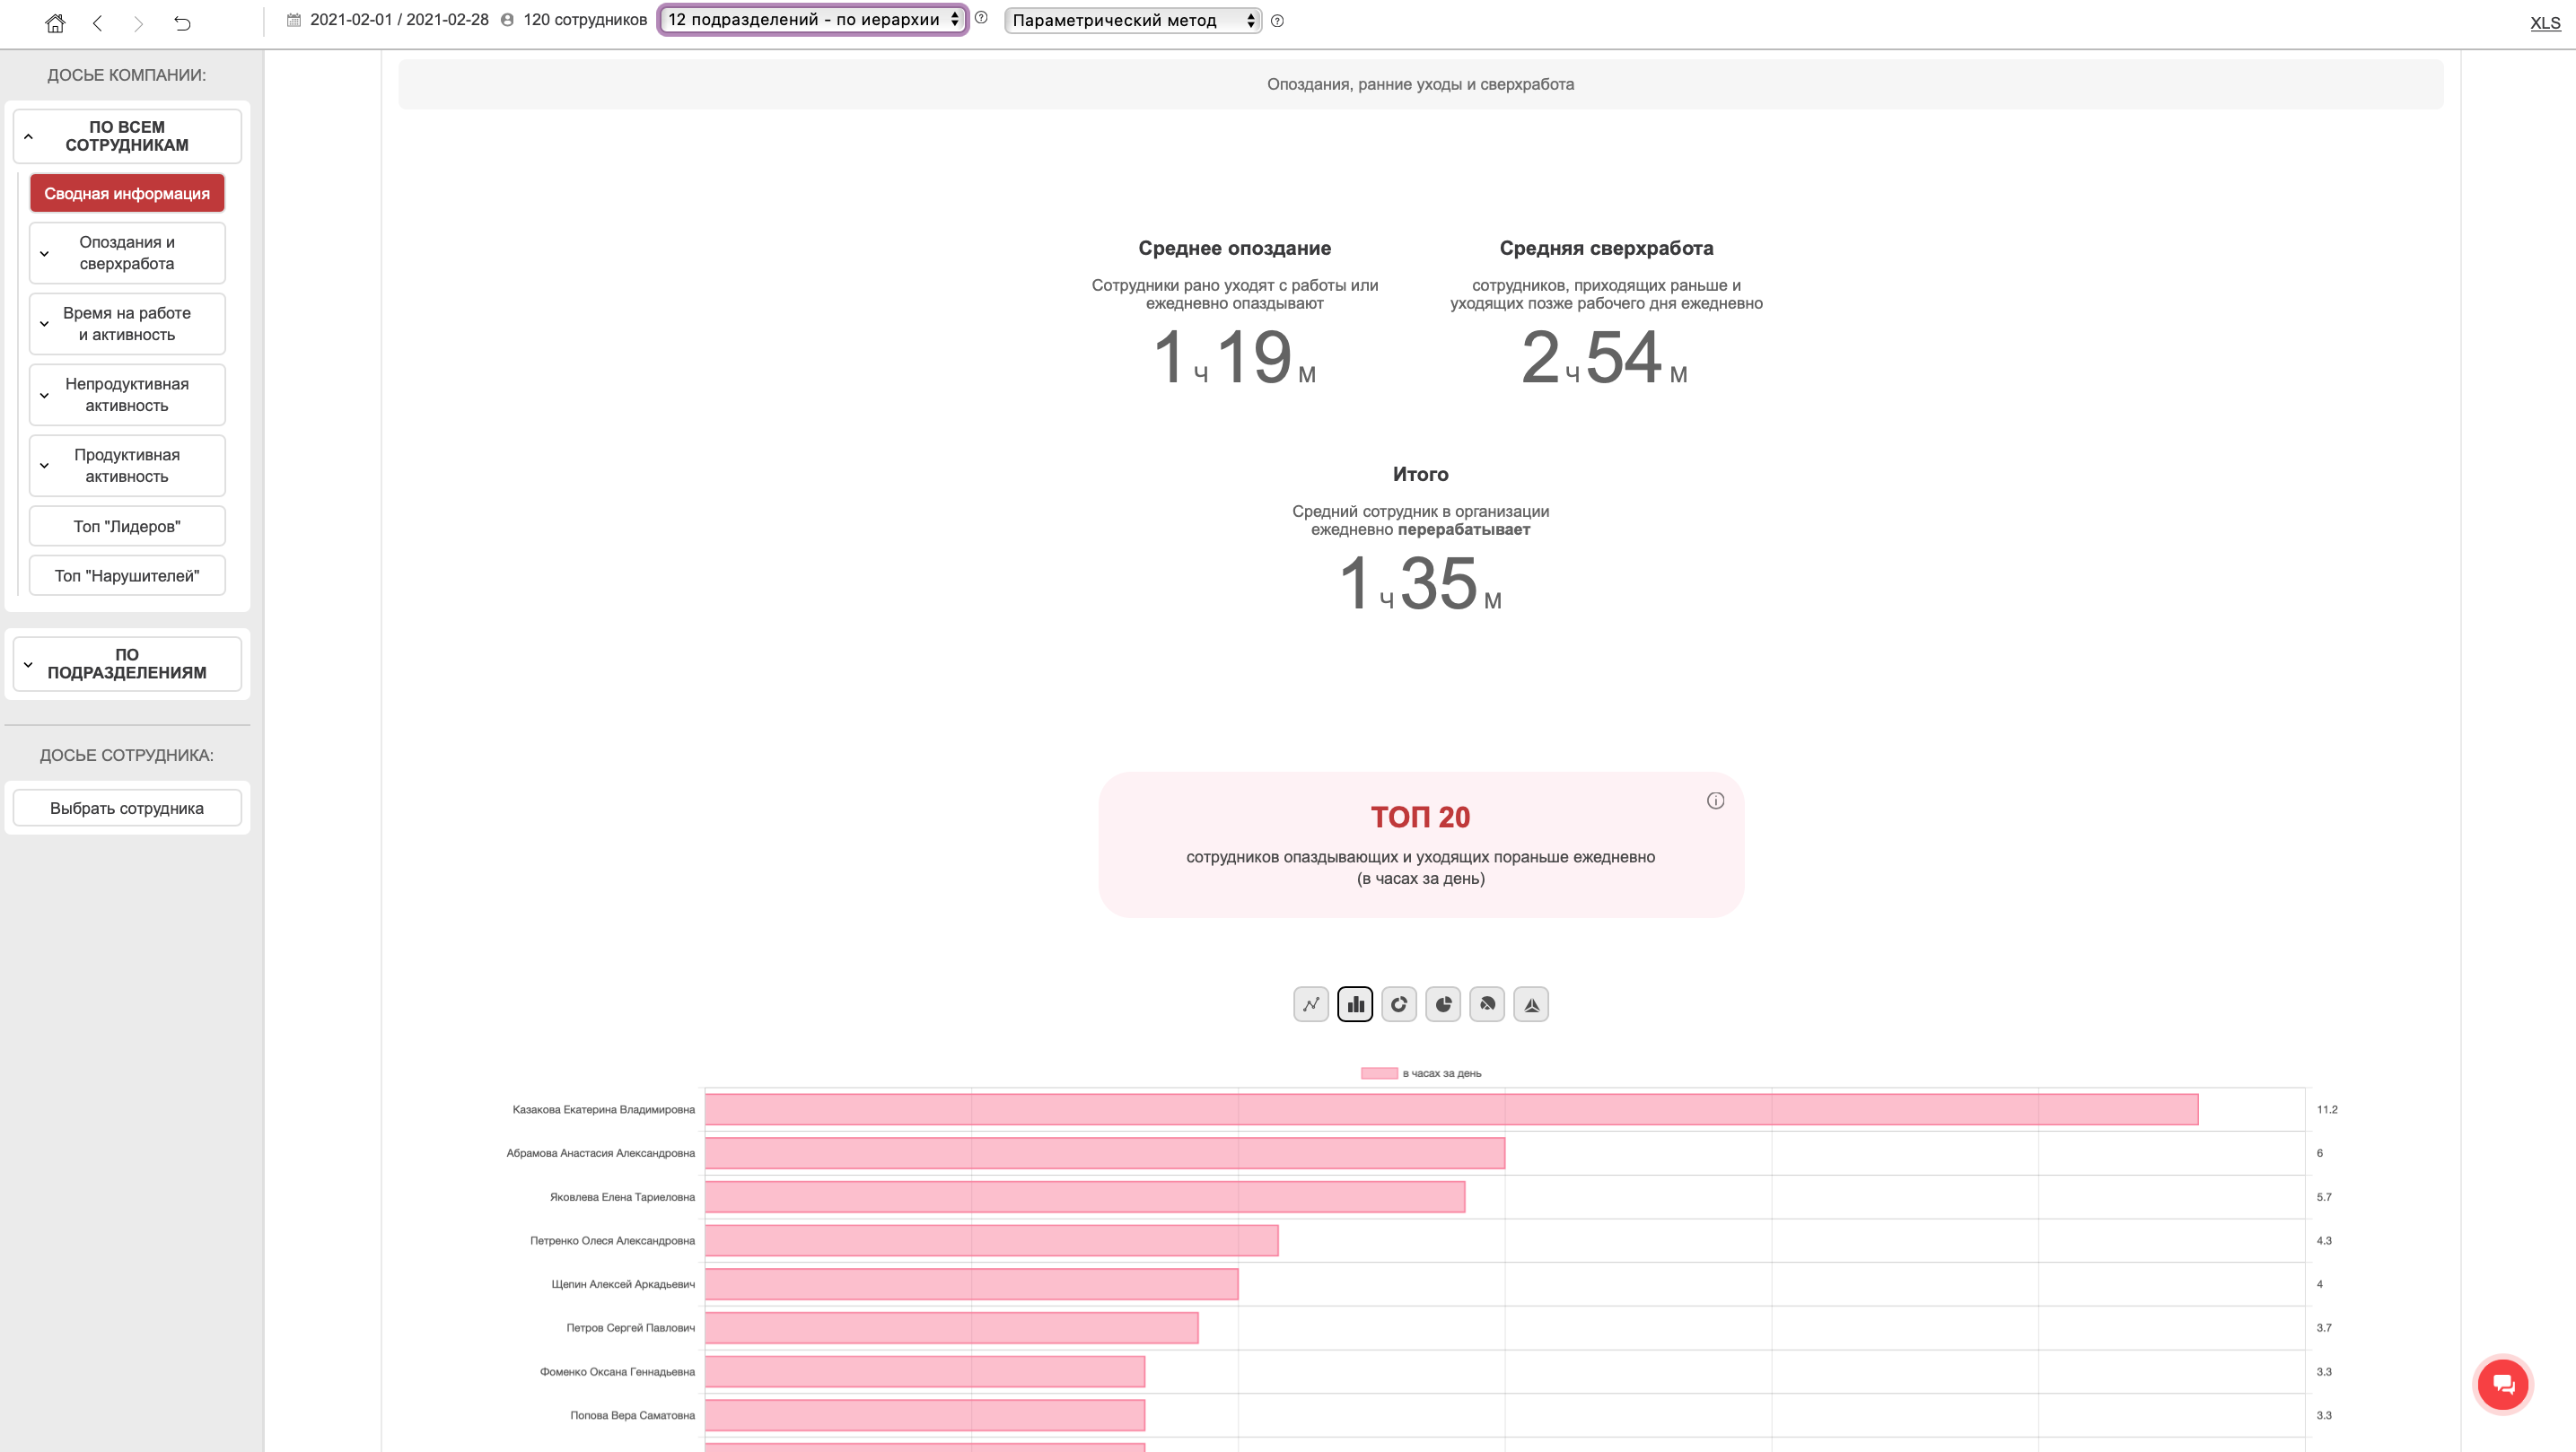Click the home icon in toolbar
The image size is (2576, 1452).
pos(55,22)
